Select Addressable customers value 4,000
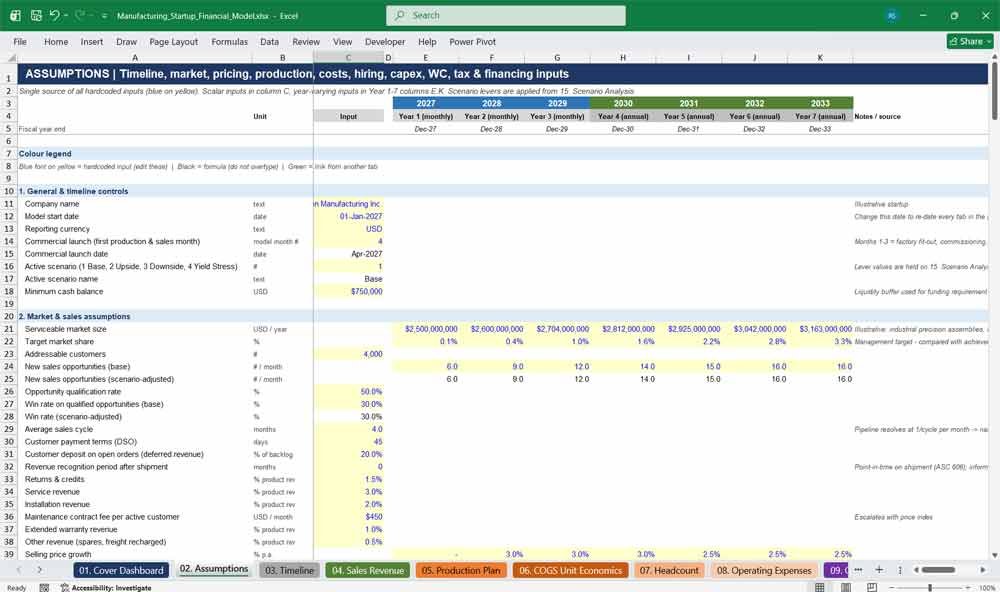This screenshot has height=592, width=1000. [x=348, y=354]
